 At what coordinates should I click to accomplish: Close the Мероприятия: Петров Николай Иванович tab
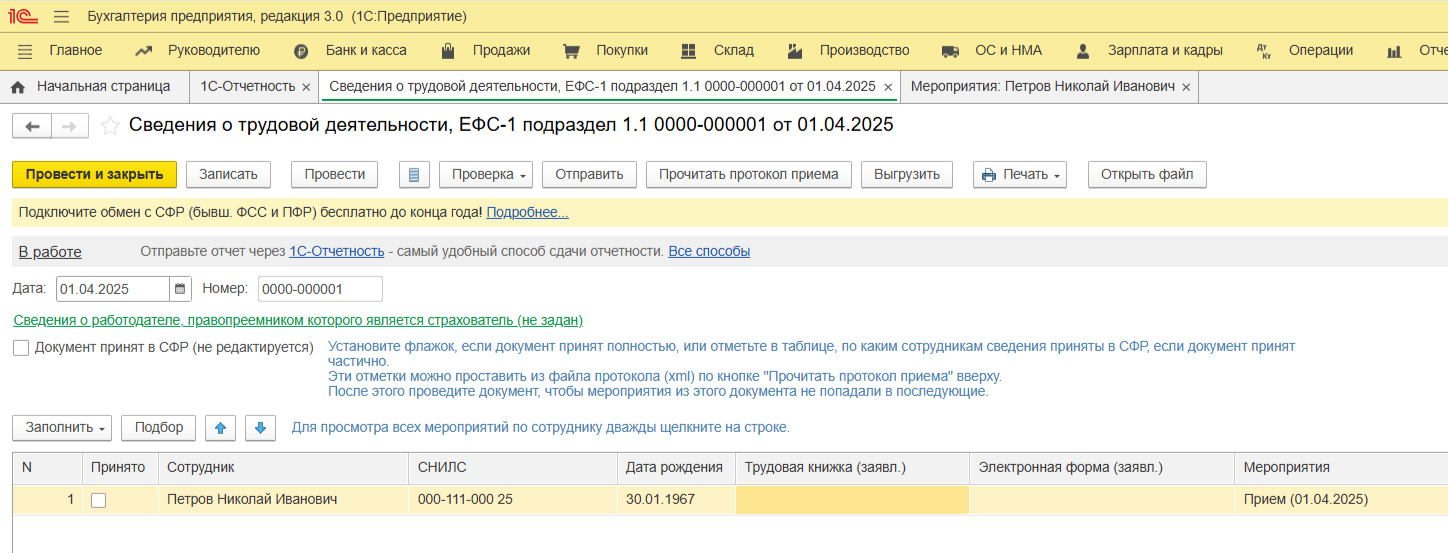coord(1186,87)
